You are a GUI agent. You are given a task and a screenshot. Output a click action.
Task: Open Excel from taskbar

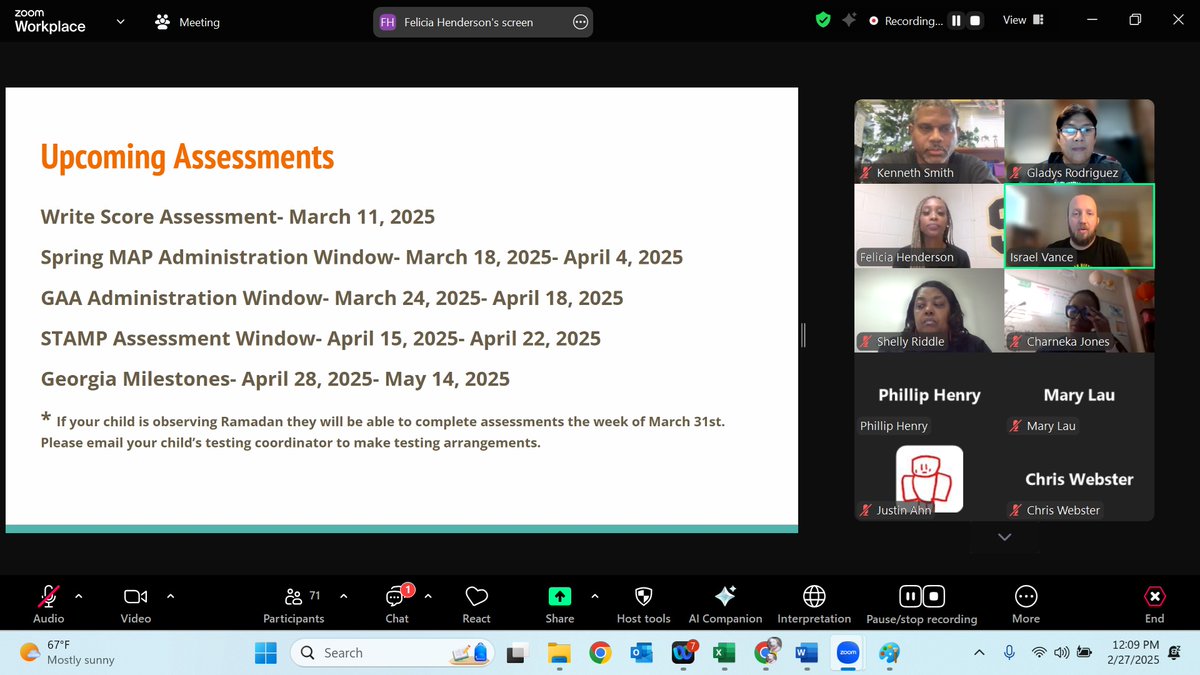pos(724,653)
